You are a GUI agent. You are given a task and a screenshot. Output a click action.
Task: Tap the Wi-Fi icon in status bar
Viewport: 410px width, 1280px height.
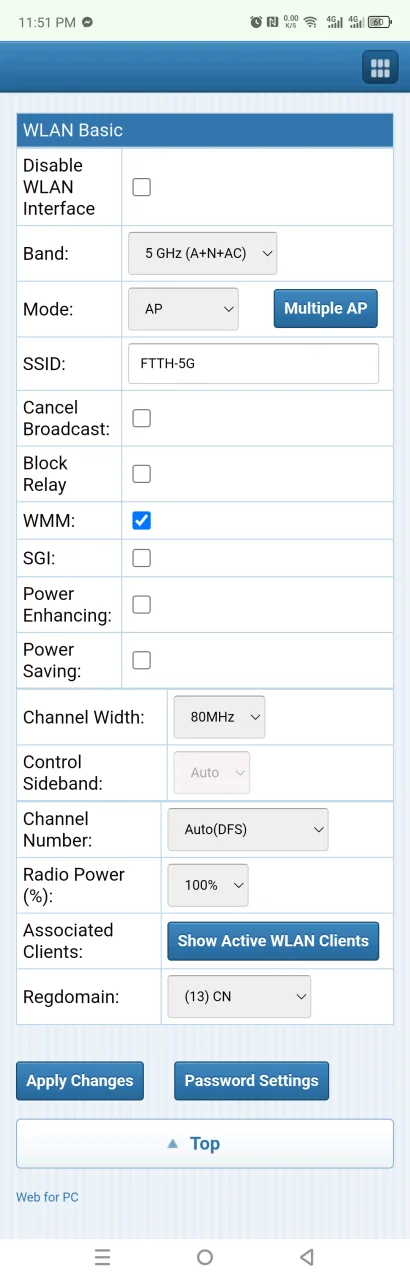pyautogui.click(x=311, y=21)
